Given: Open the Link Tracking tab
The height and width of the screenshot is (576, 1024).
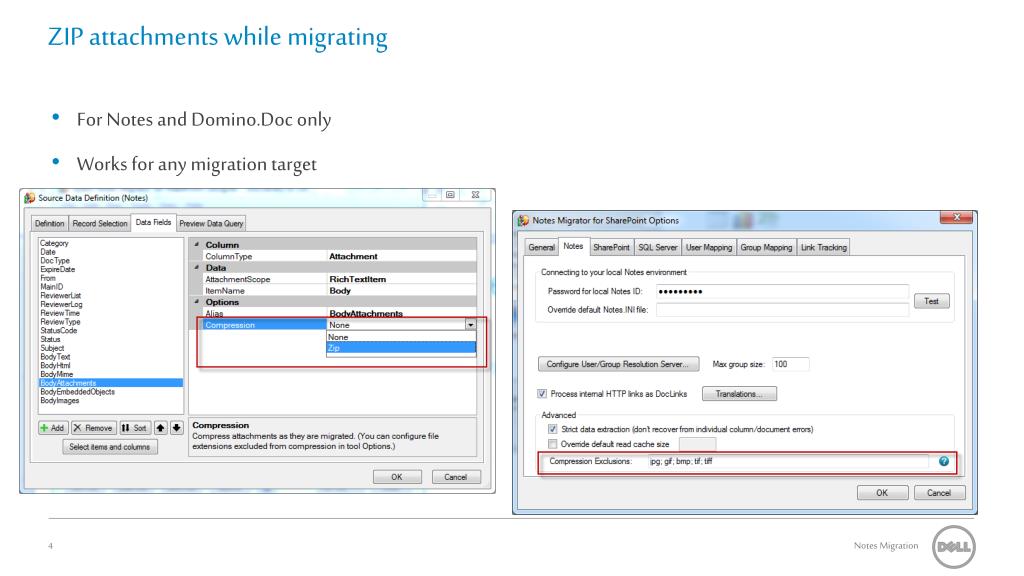Looking at the screenshot, I should 824,248.
